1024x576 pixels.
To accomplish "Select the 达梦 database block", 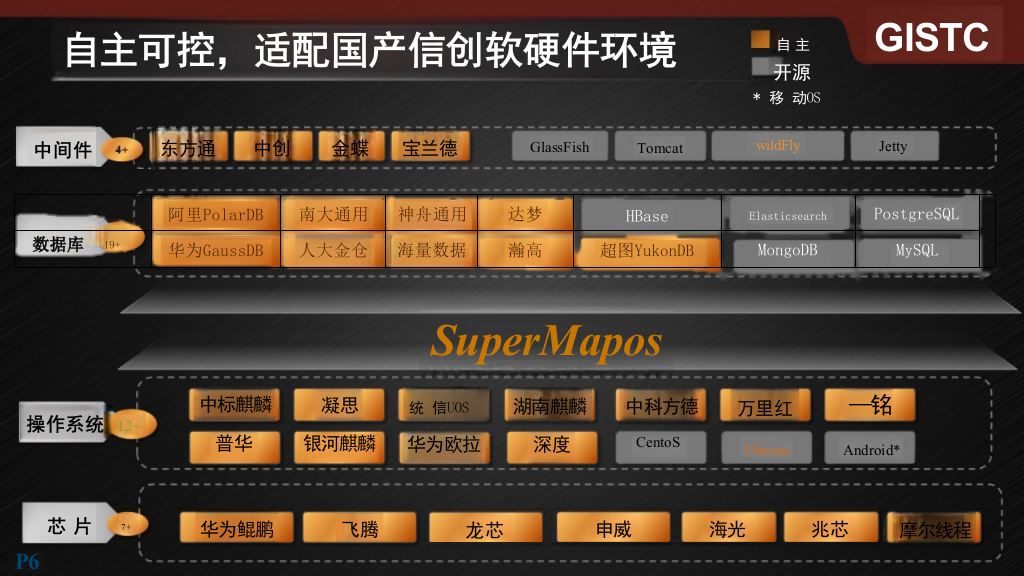I will pos(525,214).
